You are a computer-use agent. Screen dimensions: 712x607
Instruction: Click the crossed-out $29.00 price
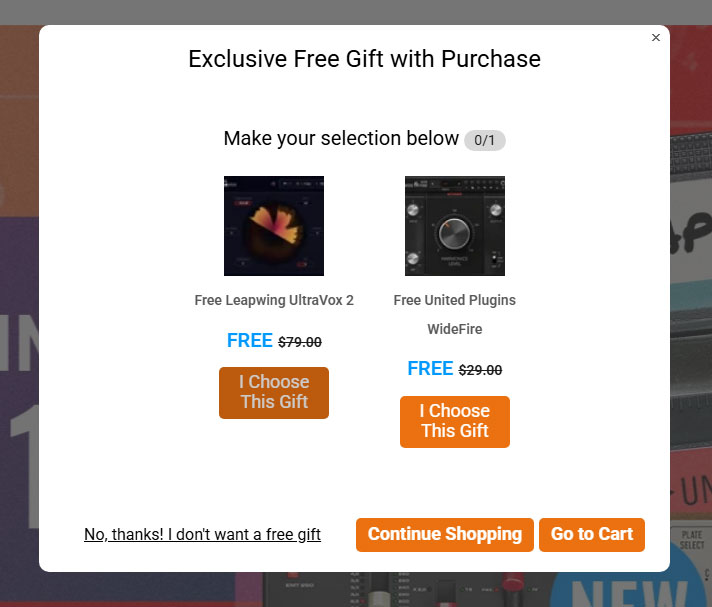coord(480,370)
